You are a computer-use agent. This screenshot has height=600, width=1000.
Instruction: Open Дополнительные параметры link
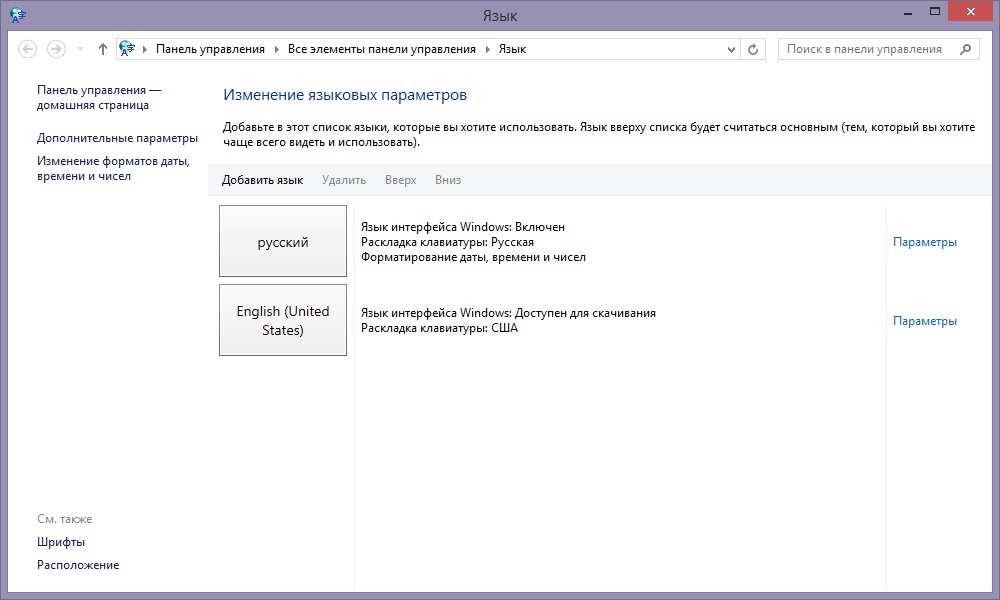[117, 138]
